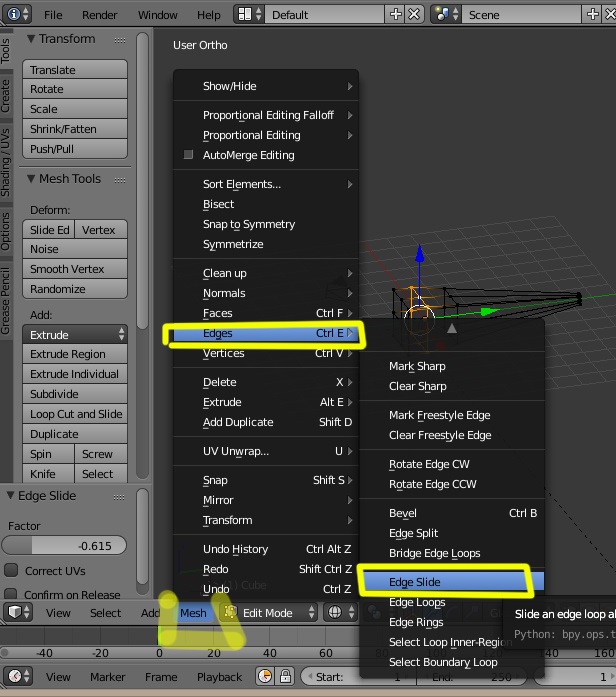The image size is (616, 697).
Task: Open the Edit Mode selector dropdown
Action: pos(269,612)
